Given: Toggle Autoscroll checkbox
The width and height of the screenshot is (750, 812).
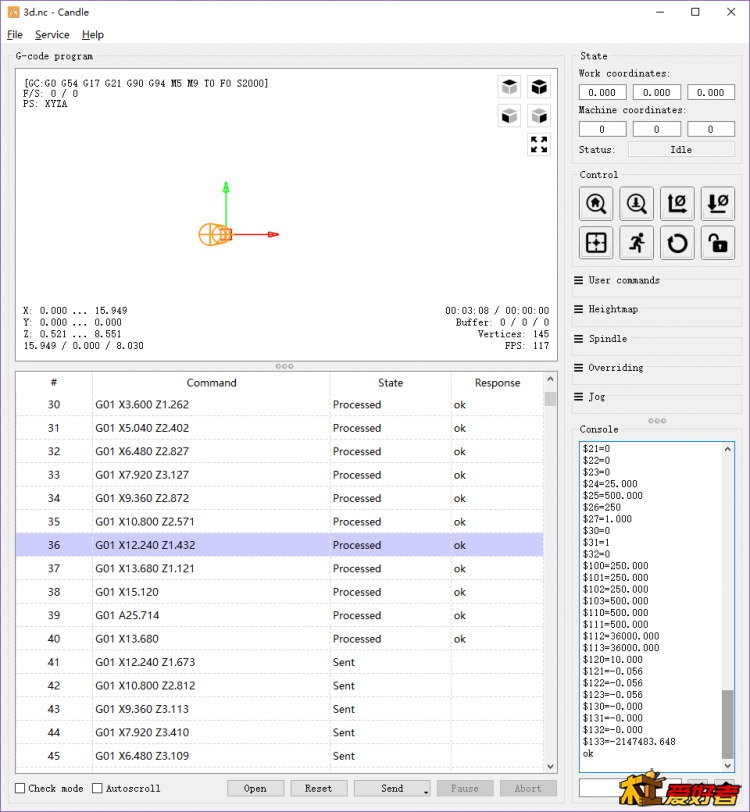Looking at the screenshot, I should coord(97,788).
